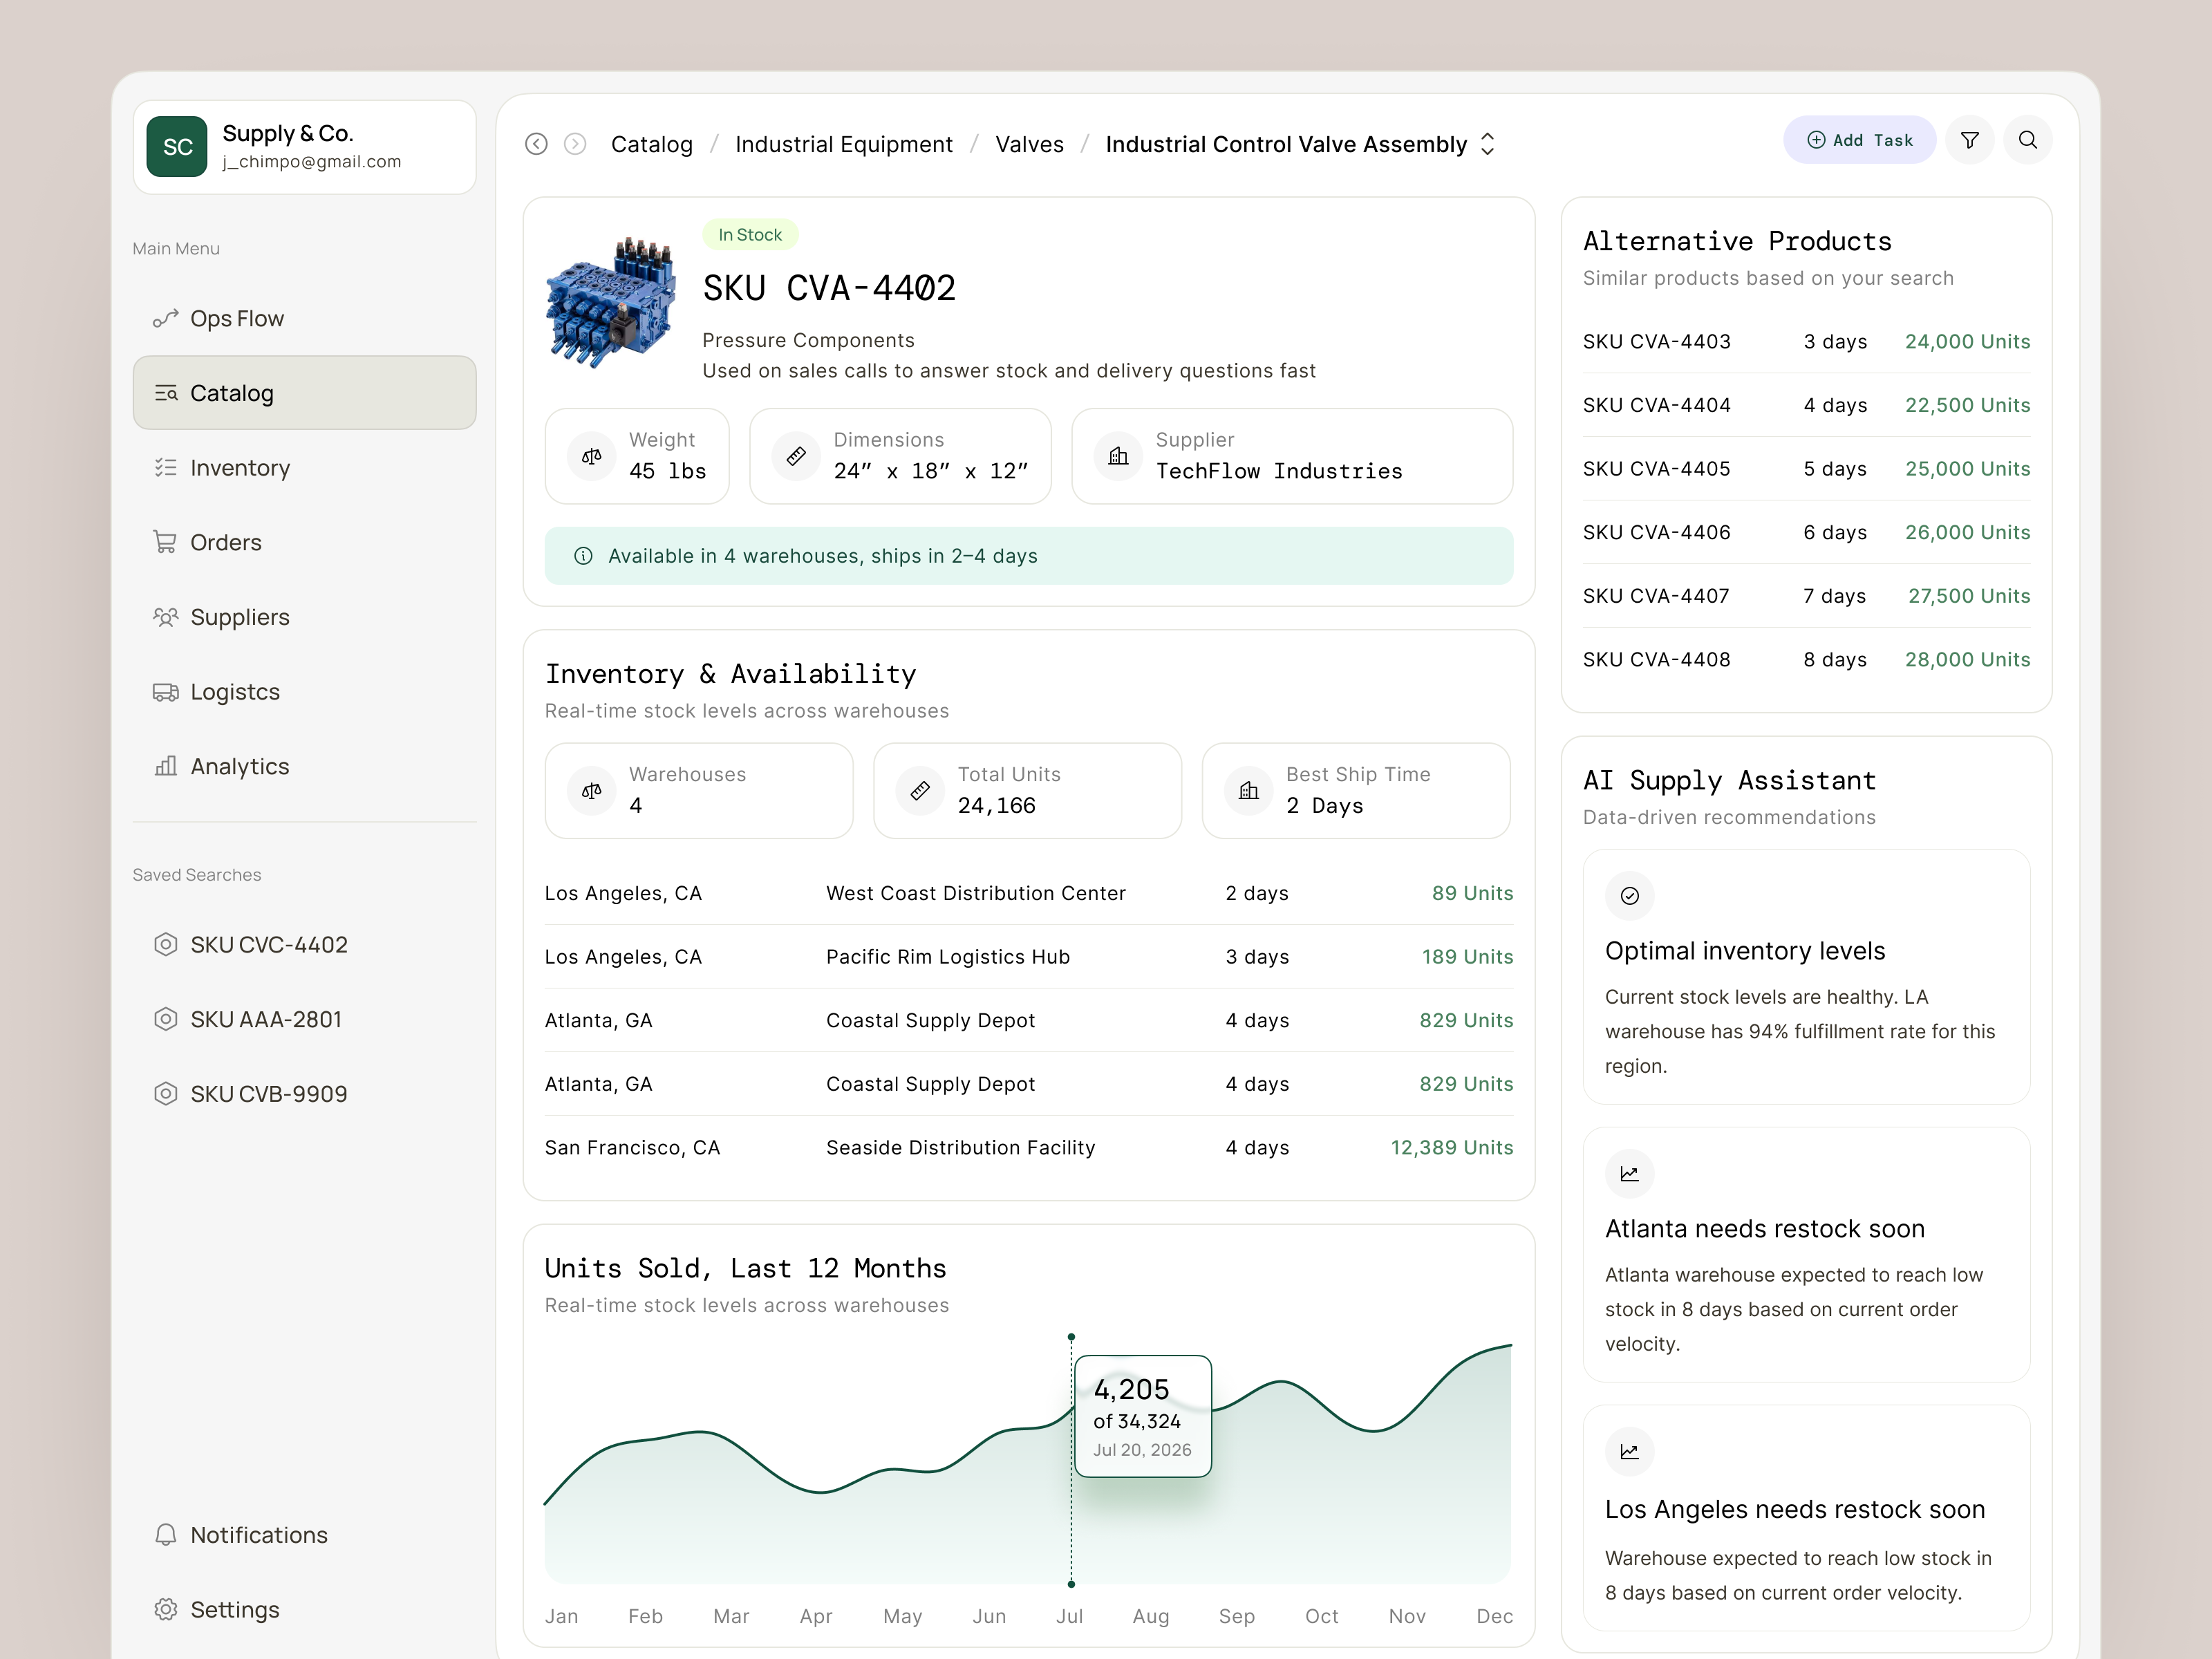This screenshot has height=1659, width=2212.
Task: Click TechFlow Industries supplier name
Action: click(x=1279, y=471)
